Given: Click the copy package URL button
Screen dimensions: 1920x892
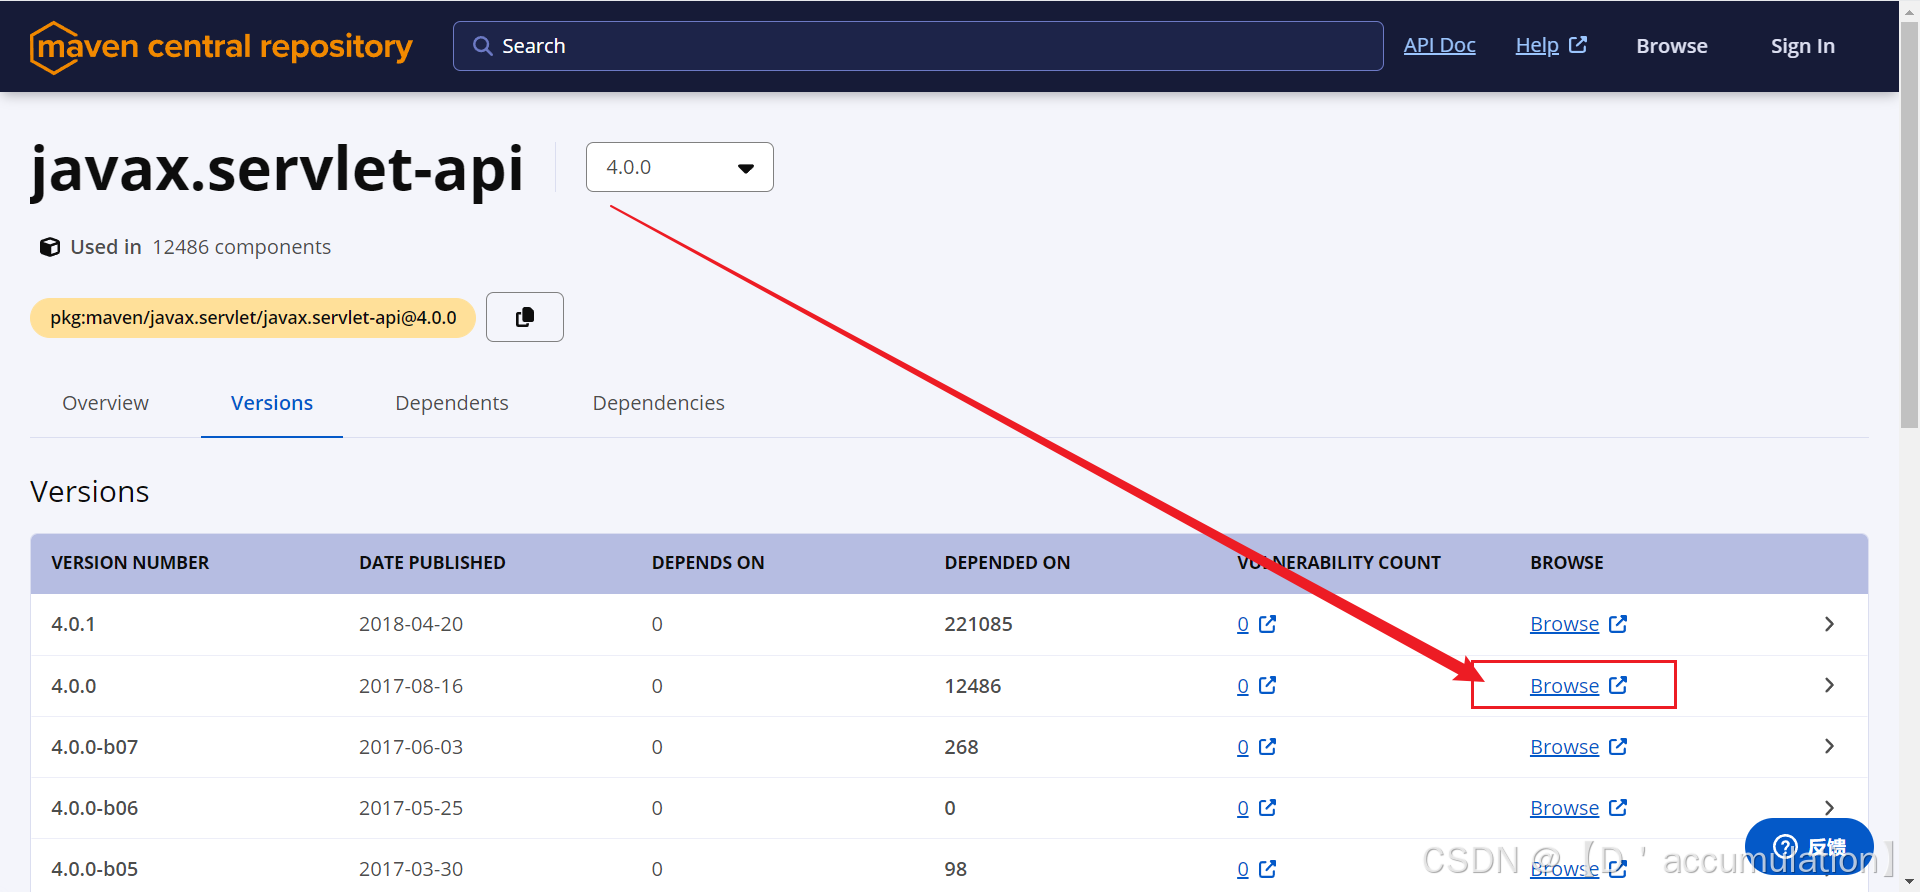Looking at the screenshot, I should coord(525,317).
